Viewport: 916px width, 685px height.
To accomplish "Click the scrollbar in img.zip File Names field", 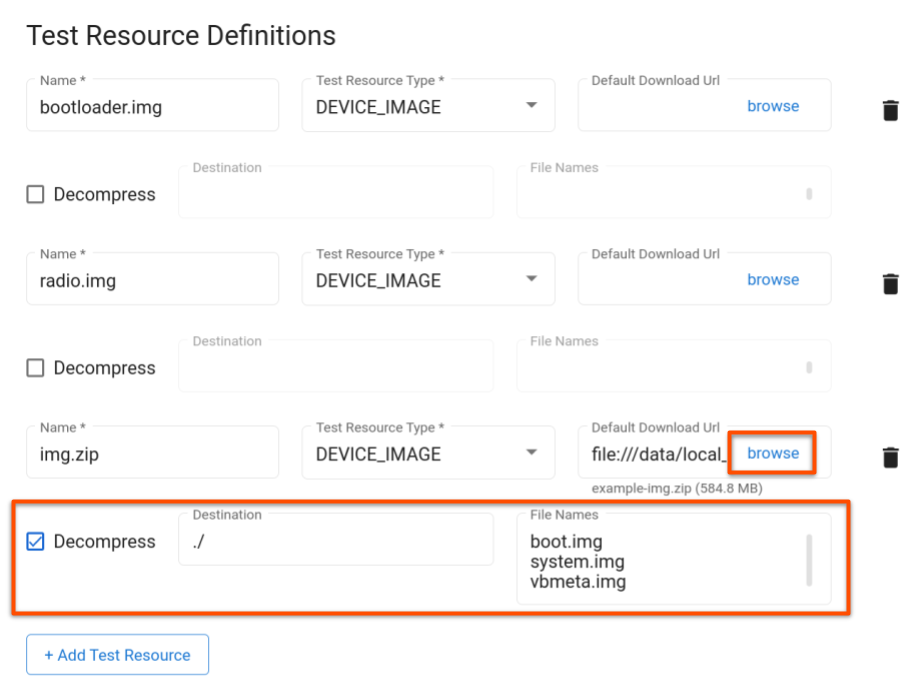I will coord(807,560).
